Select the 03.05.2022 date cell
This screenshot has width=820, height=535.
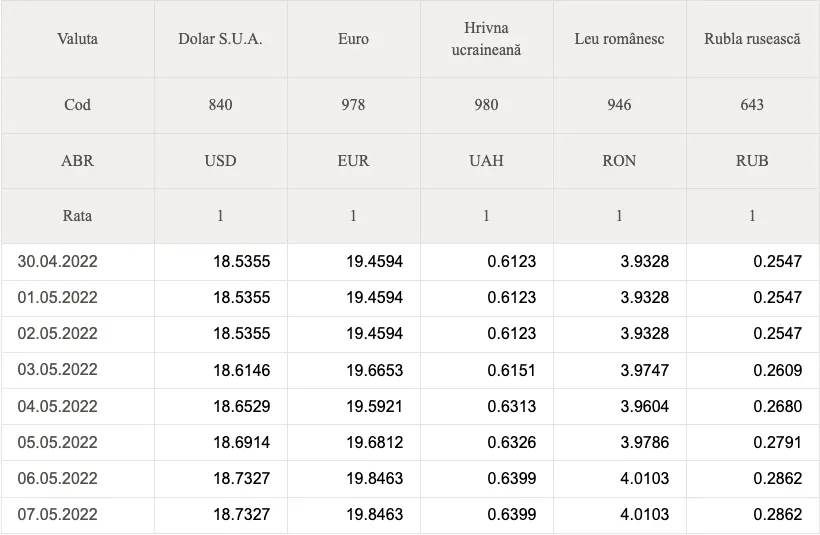pos(77,370)
